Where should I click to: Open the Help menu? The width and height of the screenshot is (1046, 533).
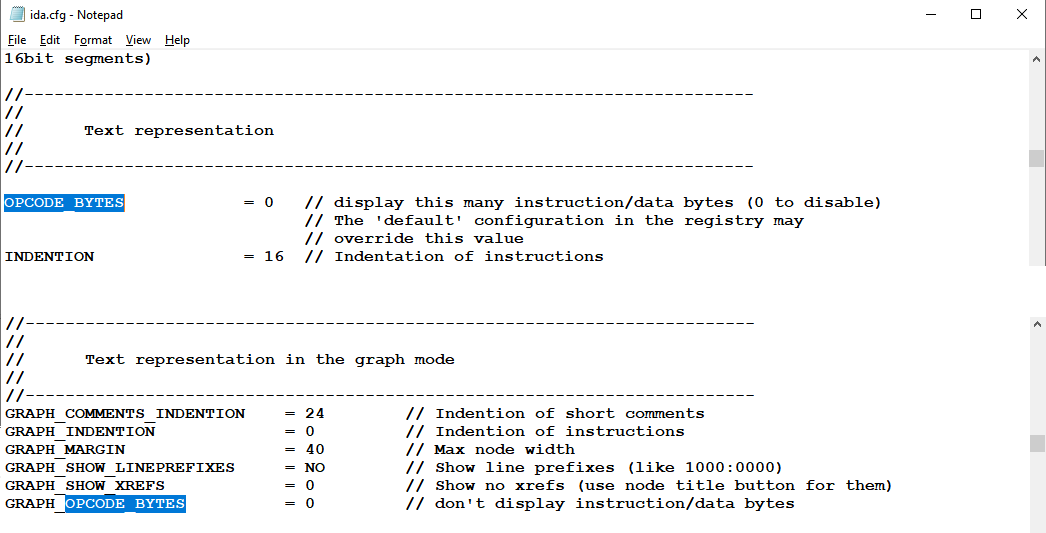click(177, 40)
